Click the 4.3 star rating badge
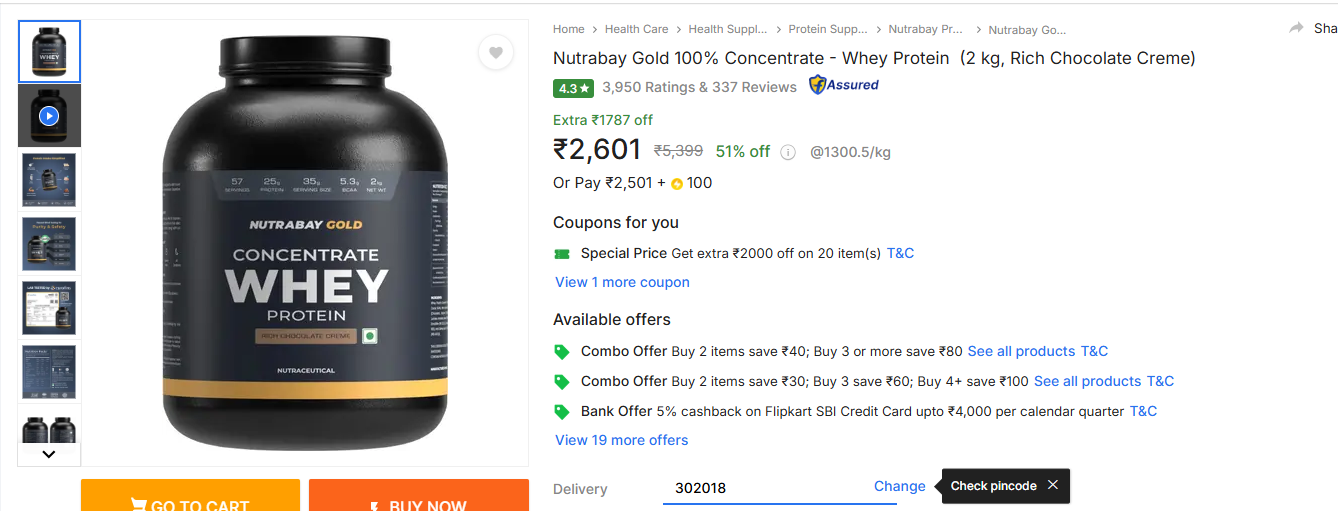Screen dimensions: 1338x511 [x=574, y=88]
